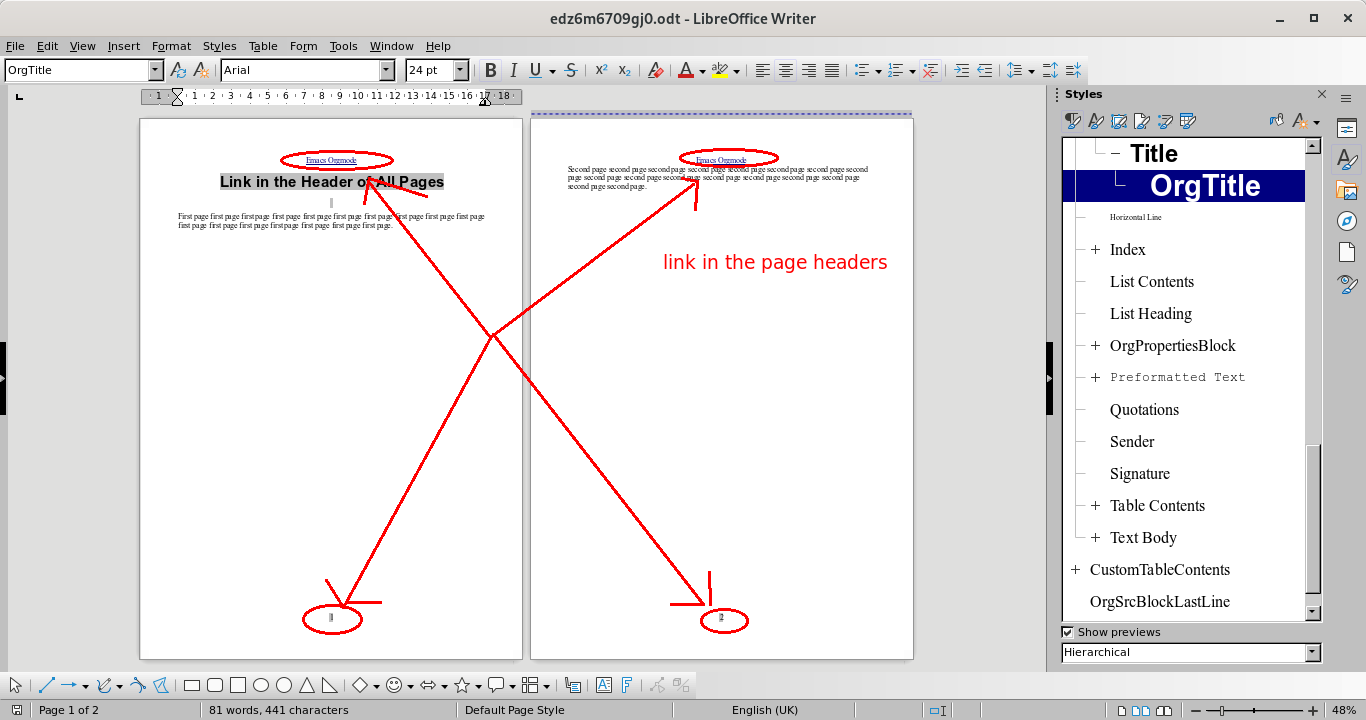The width and height of the screenshot is (1366, 720).
Task: Open the Emacs Orgmode header link on page one
Action: pyautogui.click(x=331, y=160)
